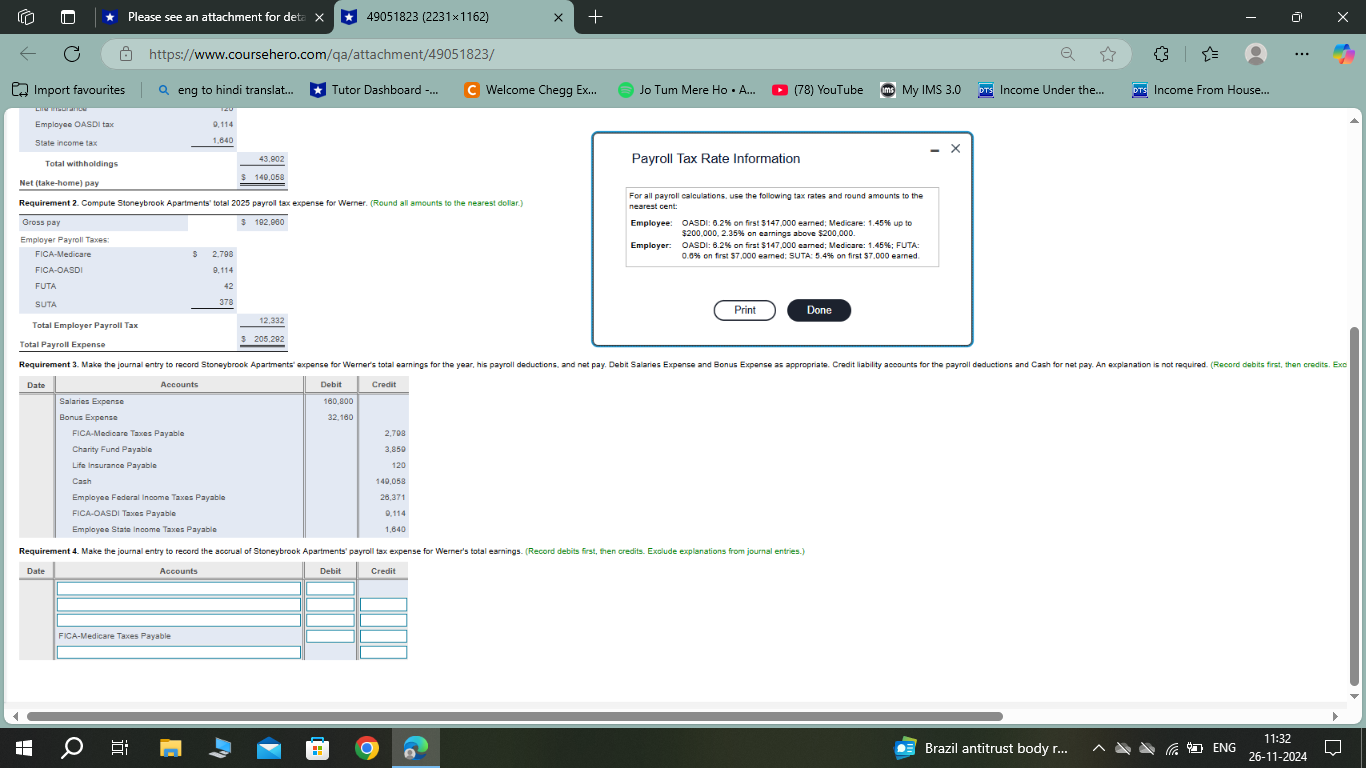This screenshot has width=1366, height=768.
Task: Open the Tutor Dashboard bookmark
Action: coord(375,90)
